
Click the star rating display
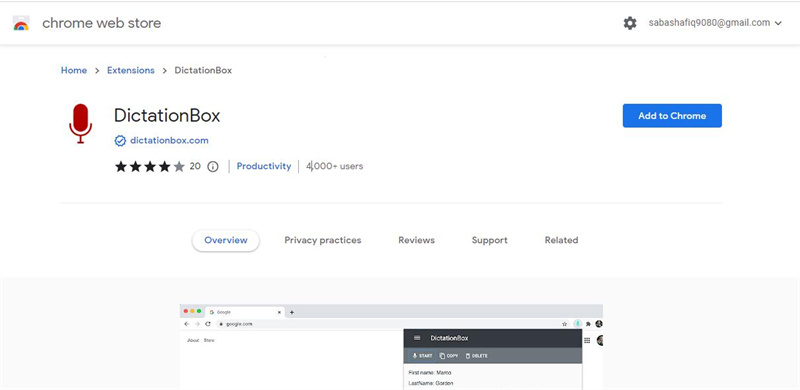149,166
